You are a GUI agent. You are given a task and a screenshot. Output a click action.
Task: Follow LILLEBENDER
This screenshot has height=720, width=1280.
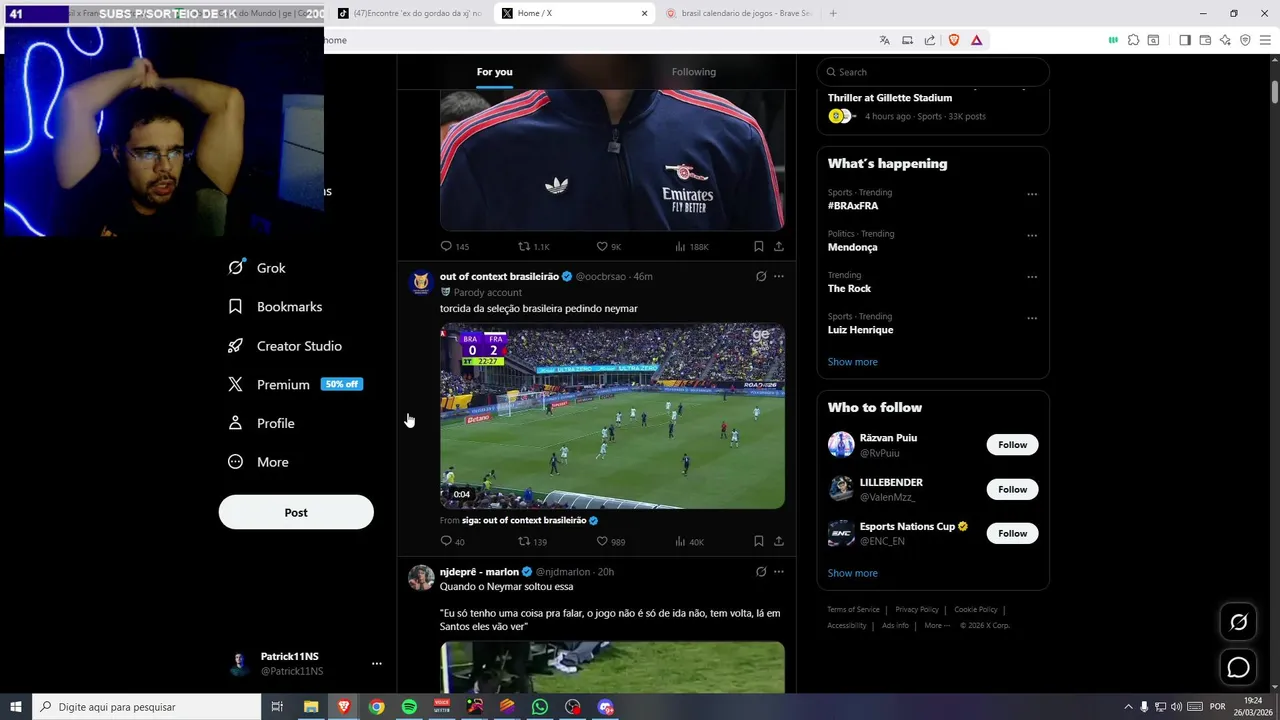[x=1012, y=489]
